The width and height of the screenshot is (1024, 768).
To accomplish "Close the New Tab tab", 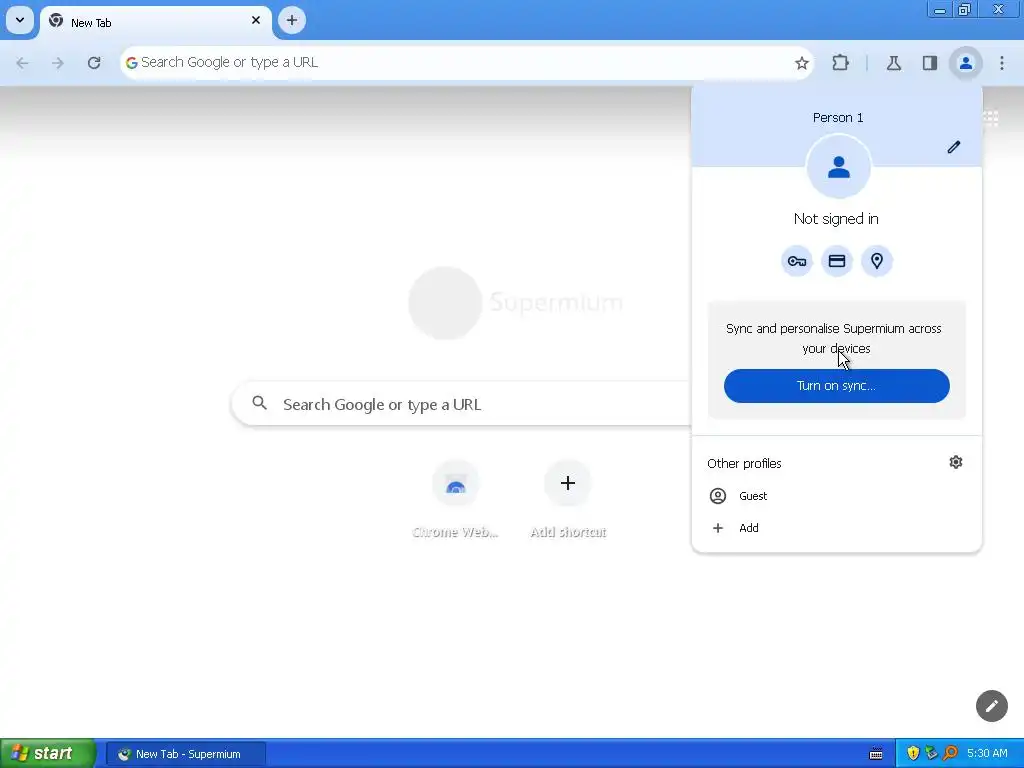I will pyautogui.click(x=256, y=20).
